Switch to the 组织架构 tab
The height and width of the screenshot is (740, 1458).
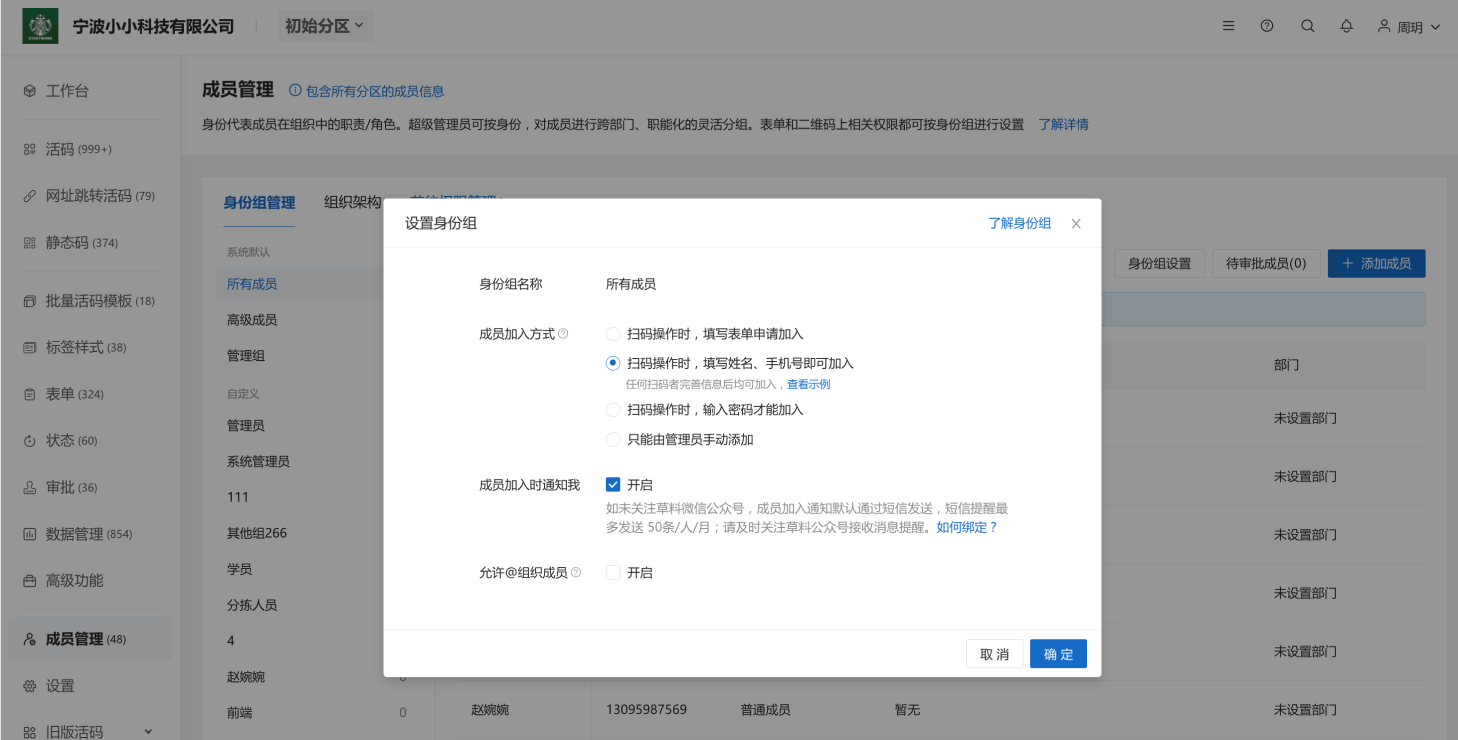pyautogui.click(x=351, y=202)
